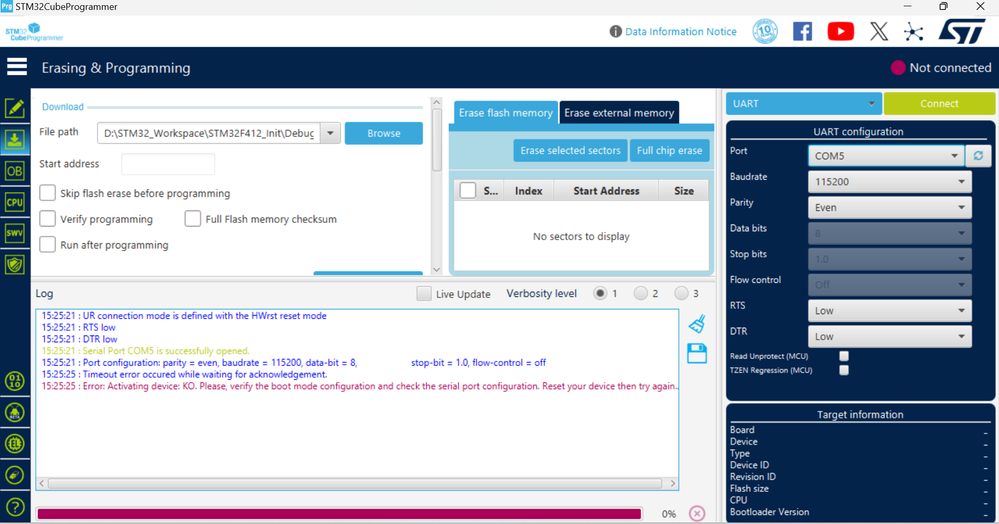Open security shield sidebar icon

(15, 264)
